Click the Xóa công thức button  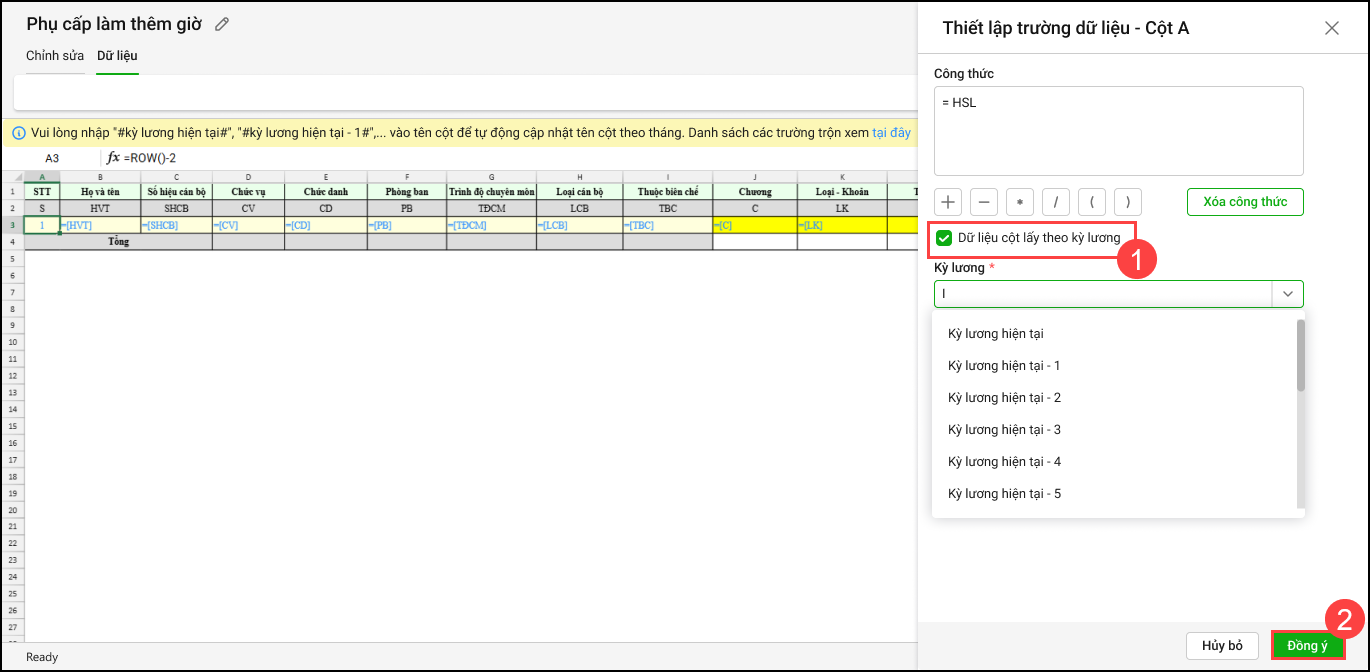(1245, 201)
